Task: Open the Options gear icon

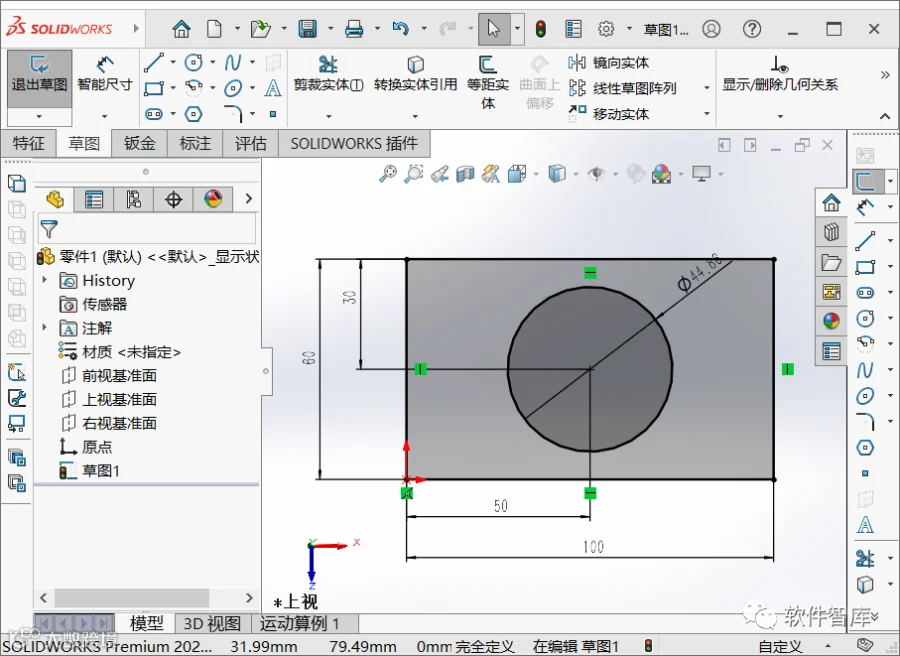Action: click(606, 28)
